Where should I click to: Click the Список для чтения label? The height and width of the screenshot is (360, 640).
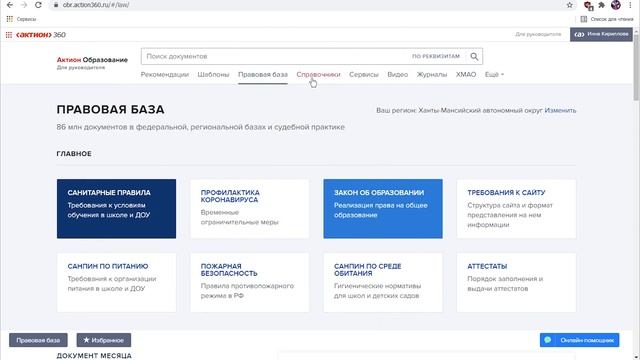click(x=612, y=19)
